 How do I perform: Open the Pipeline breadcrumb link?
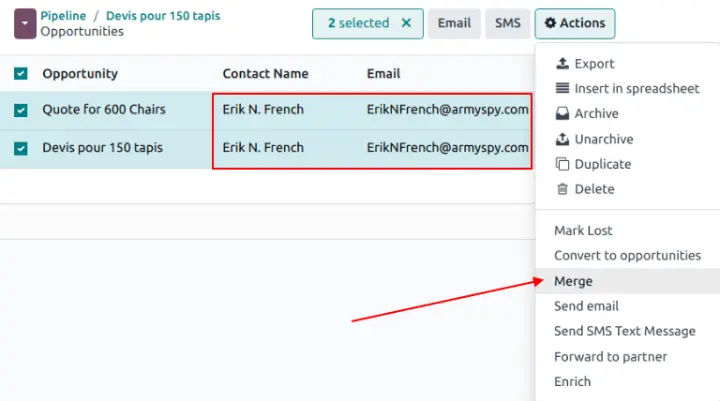(x=63, y=16)
